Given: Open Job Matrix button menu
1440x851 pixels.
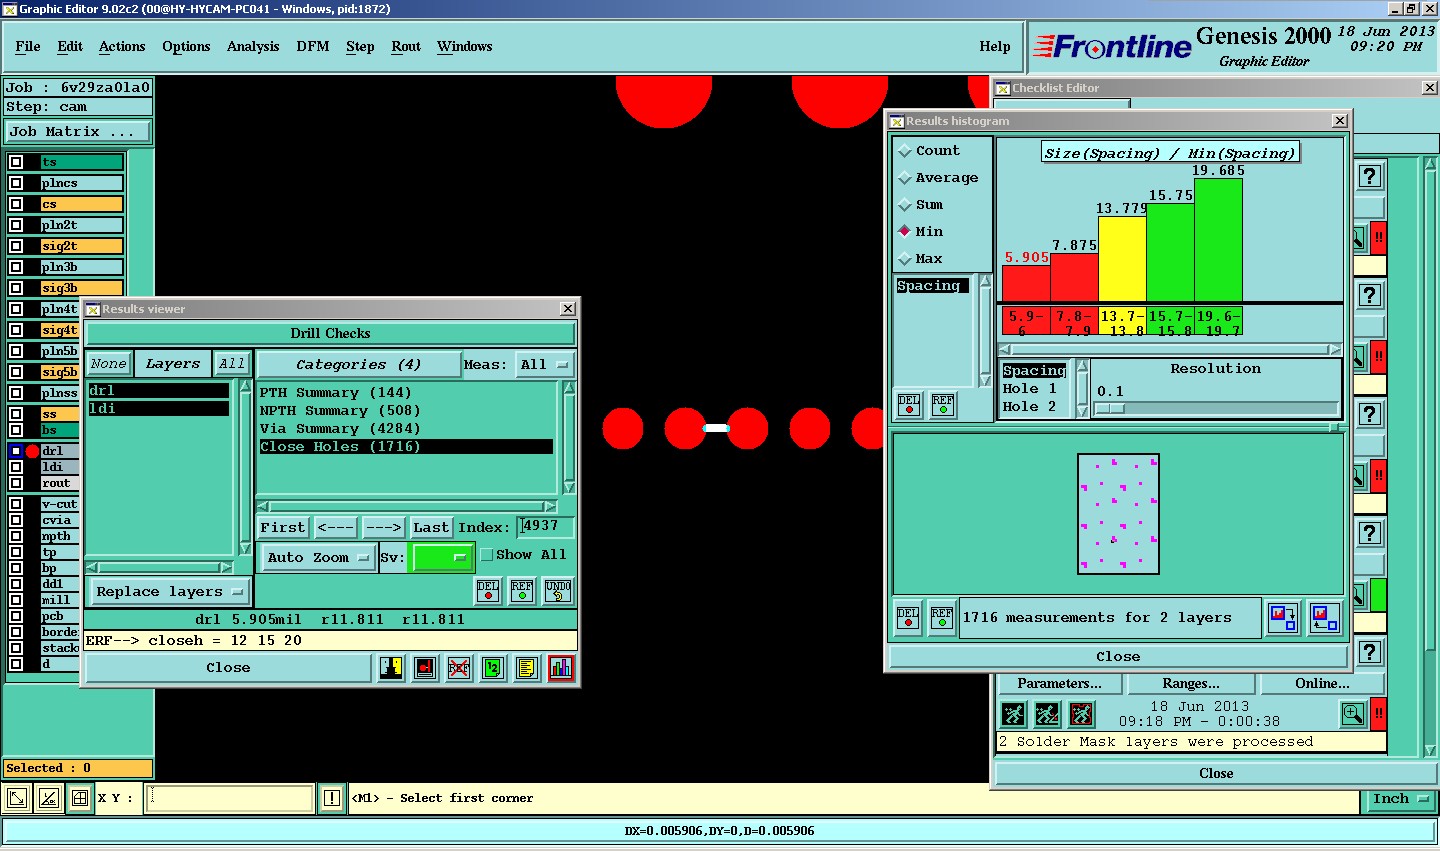Looking at the screenshot, I should [78, 132].
